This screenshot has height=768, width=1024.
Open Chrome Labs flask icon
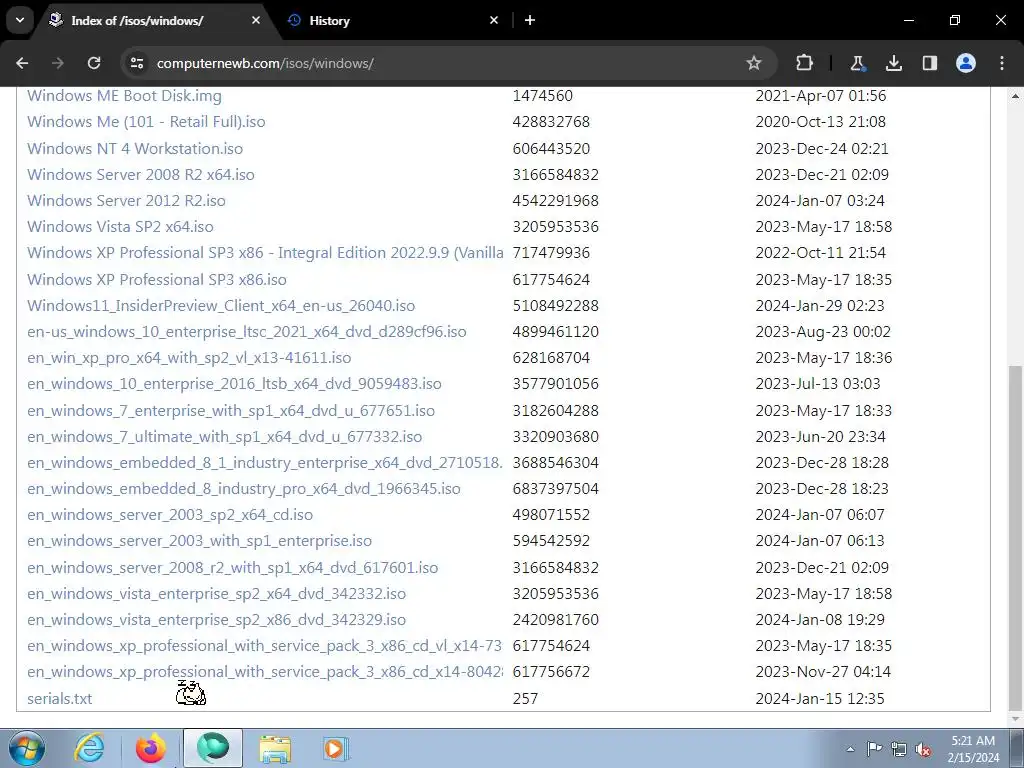coord(857,63)
